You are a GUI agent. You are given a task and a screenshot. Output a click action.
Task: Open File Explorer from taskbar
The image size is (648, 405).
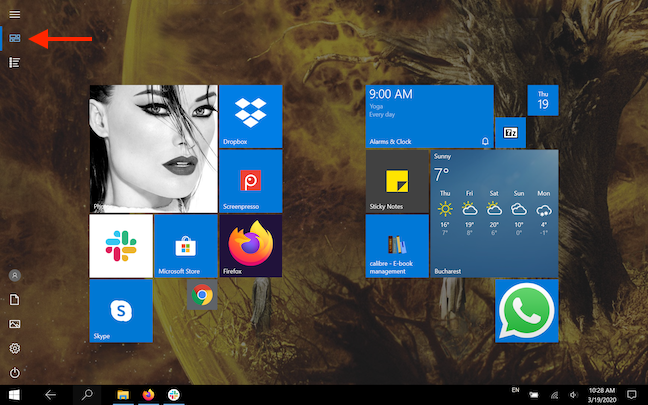point(123,395)
